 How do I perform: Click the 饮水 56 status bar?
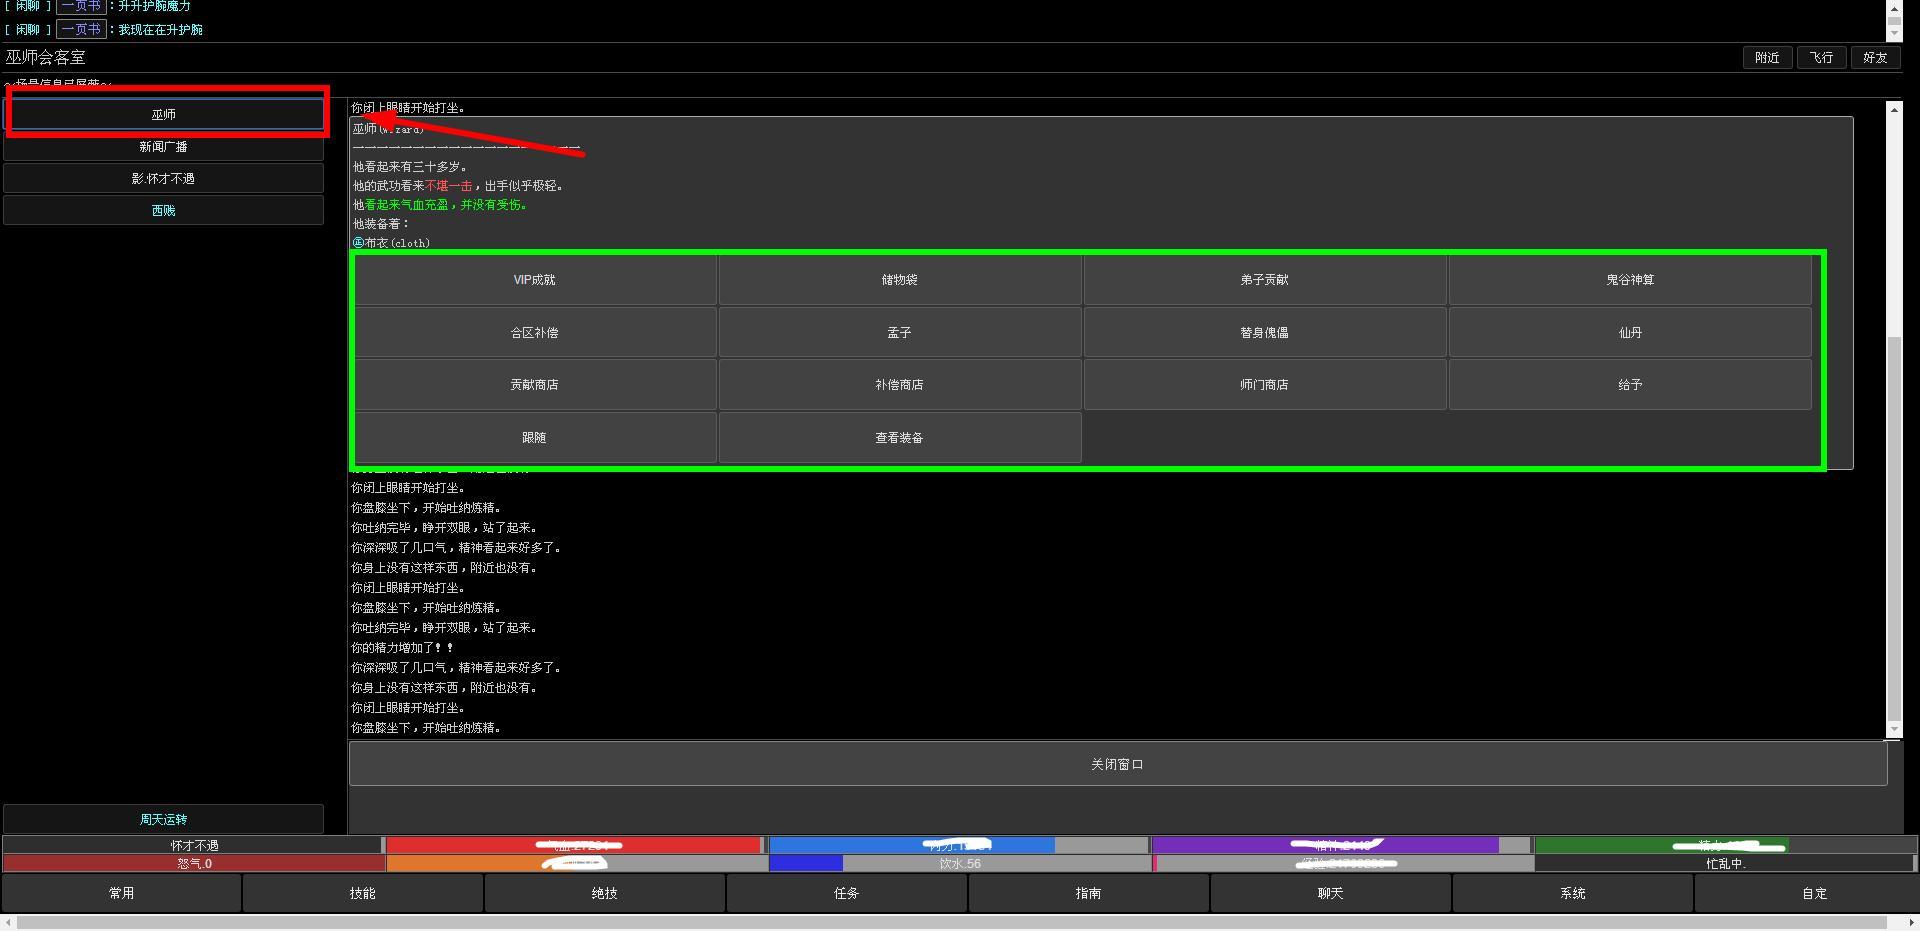(960, 863)
